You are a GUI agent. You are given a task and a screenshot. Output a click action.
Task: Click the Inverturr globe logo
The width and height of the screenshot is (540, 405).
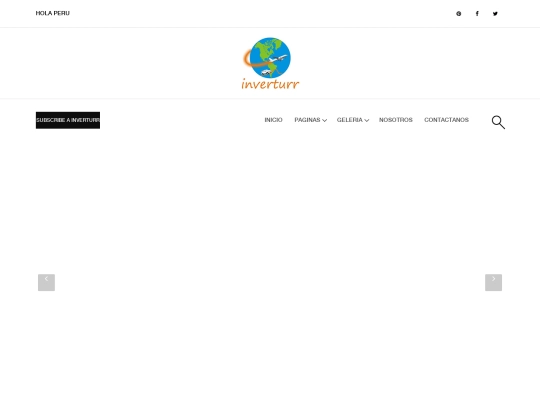[x=270, y=63]
